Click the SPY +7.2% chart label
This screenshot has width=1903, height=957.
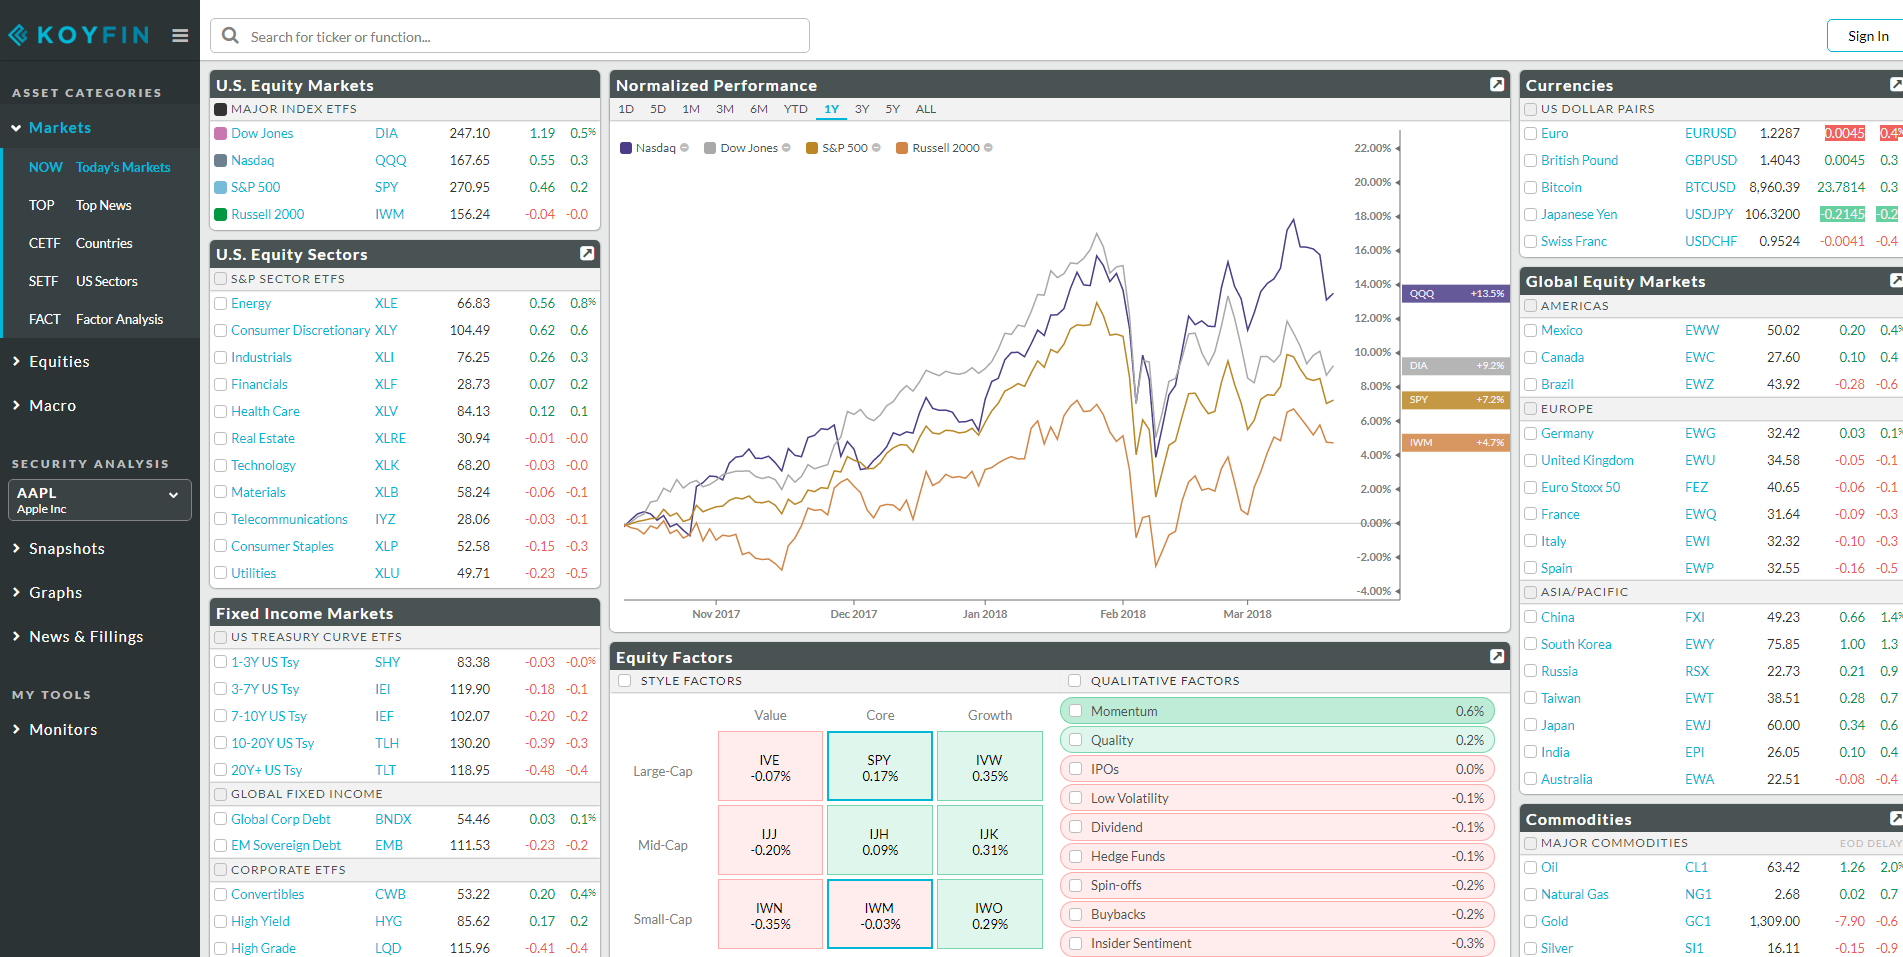point(1456,400)
